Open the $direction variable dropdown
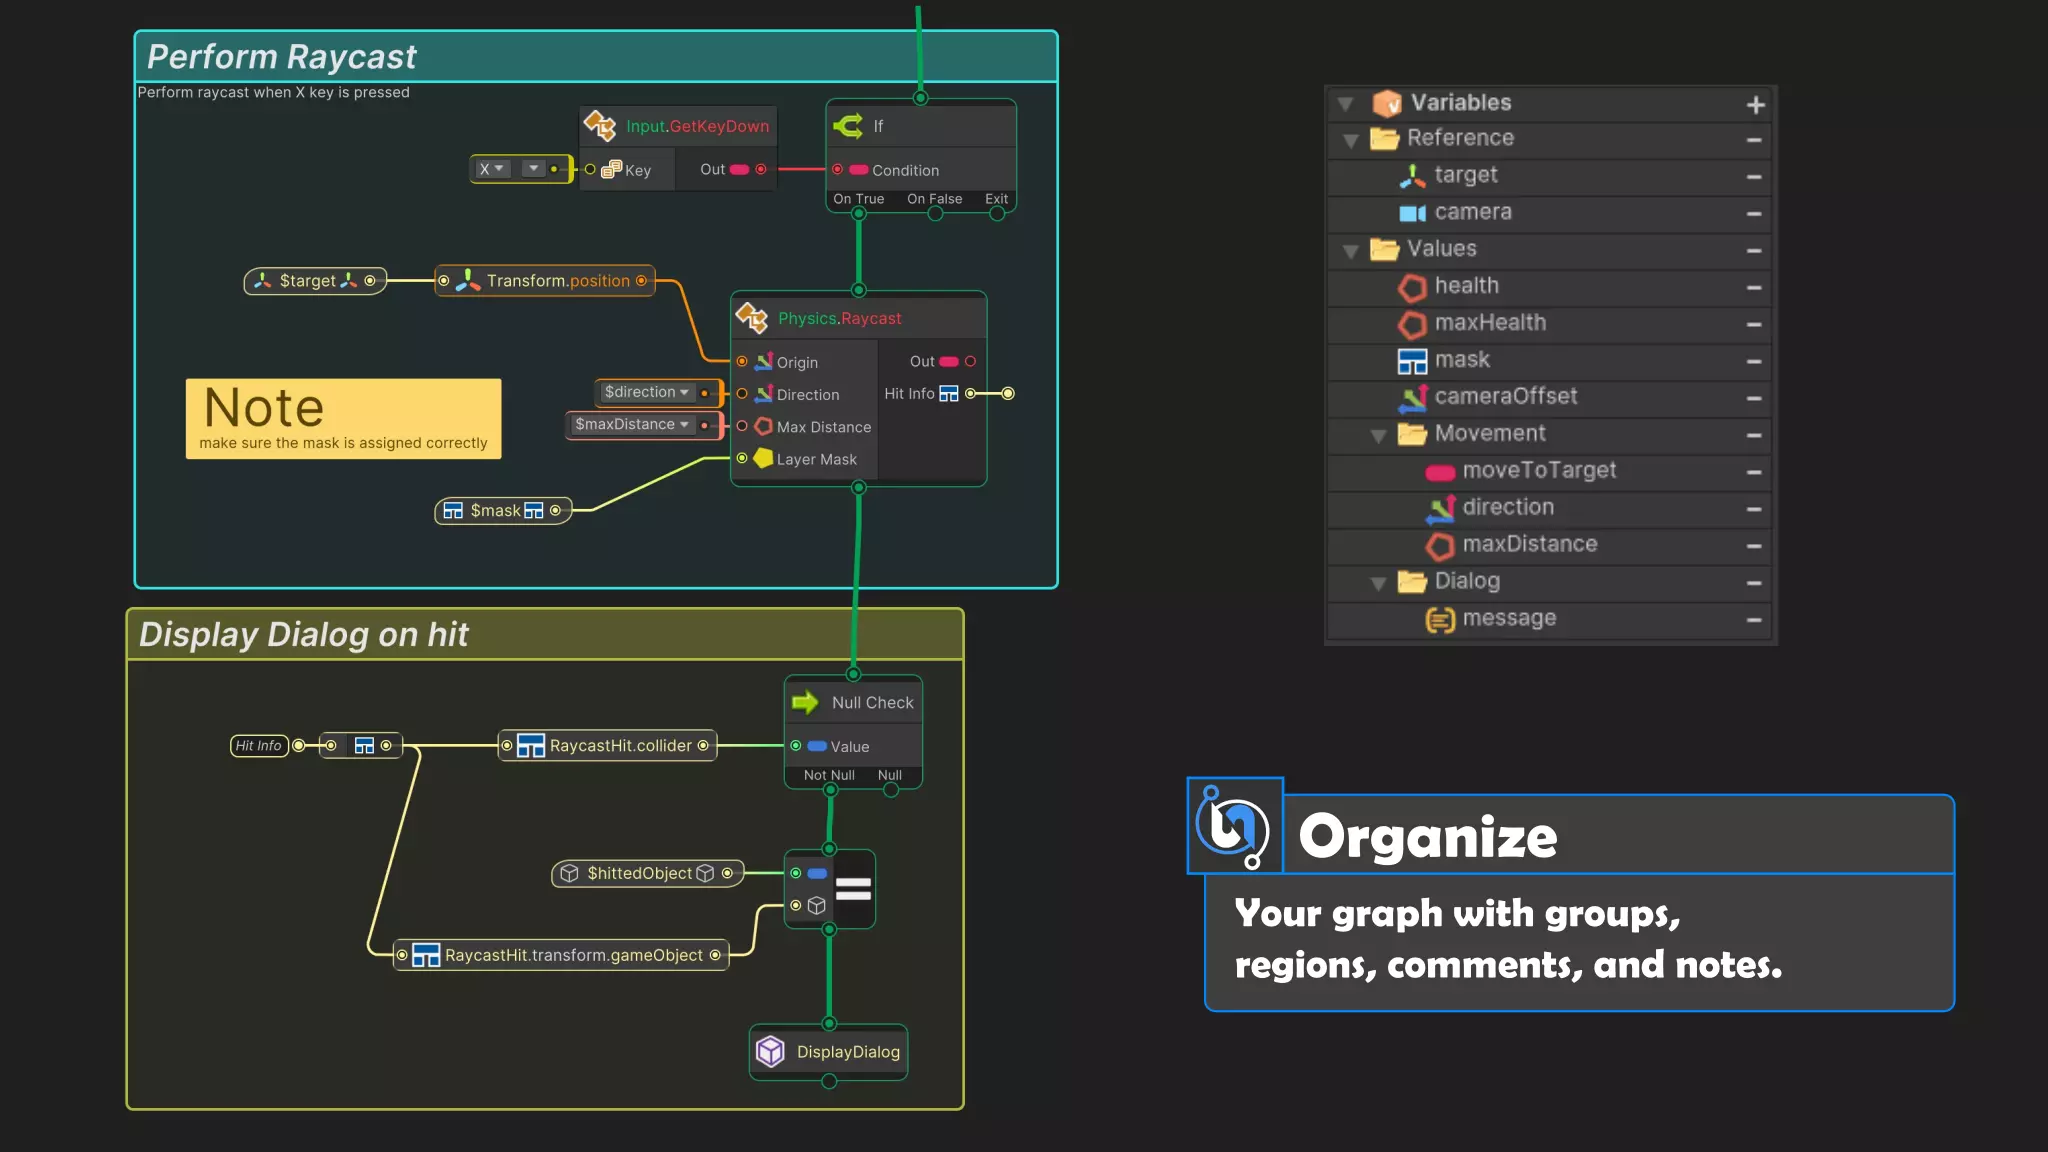Screen dimensions: 2048x1152 point(684,393)
